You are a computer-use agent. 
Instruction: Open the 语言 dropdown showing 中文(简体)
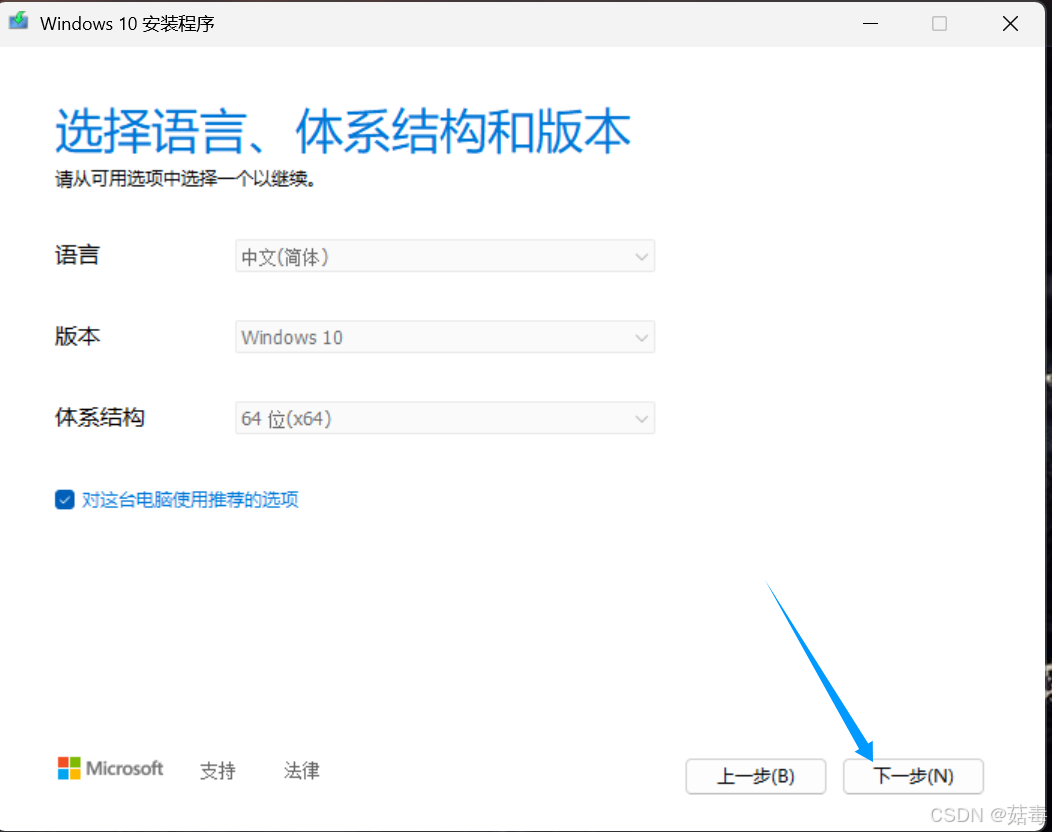click(x=445, y=256)
